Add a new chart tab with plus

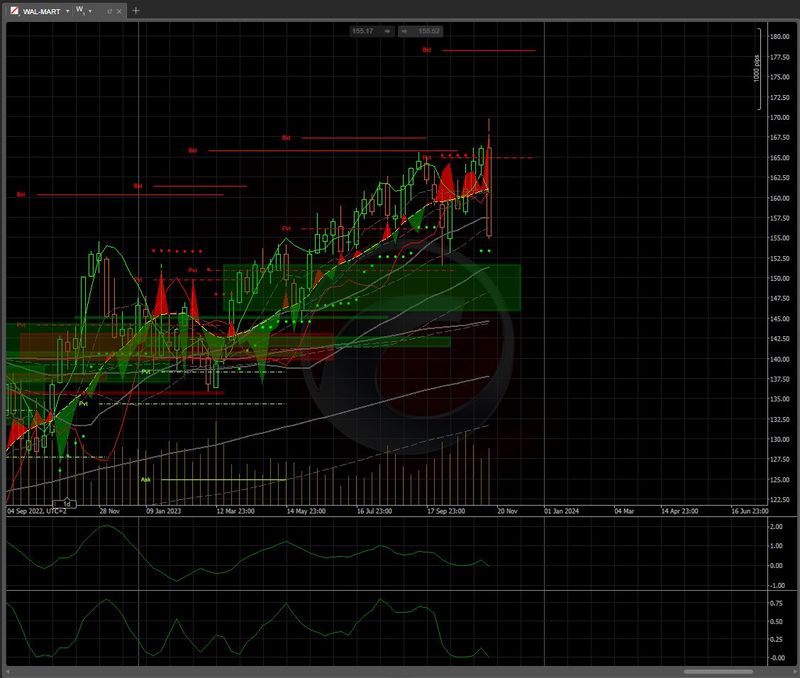(x=136, y=10)
